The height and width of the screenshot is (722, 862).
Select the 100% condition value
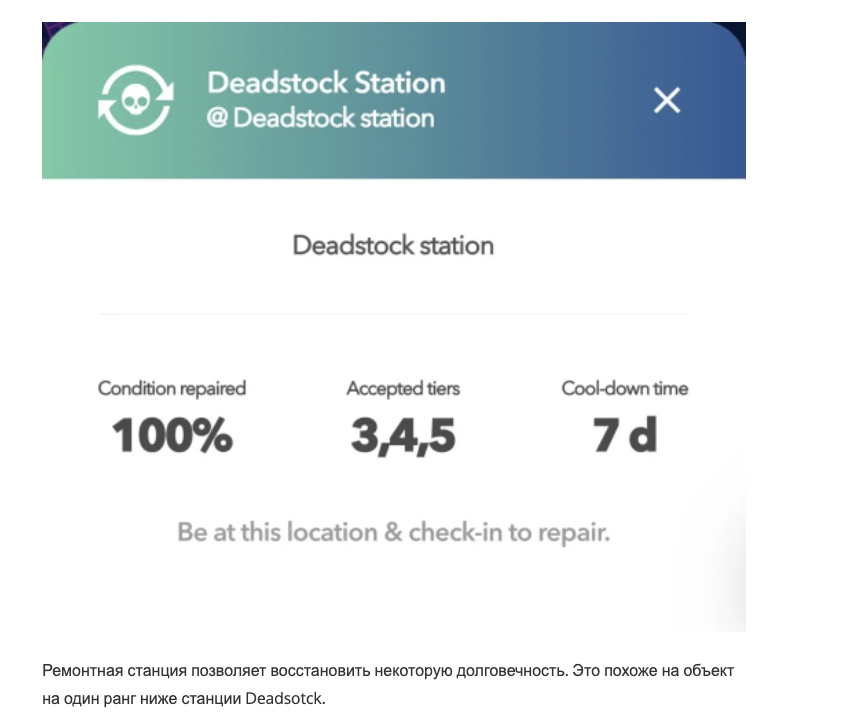[x=172, y=435]
